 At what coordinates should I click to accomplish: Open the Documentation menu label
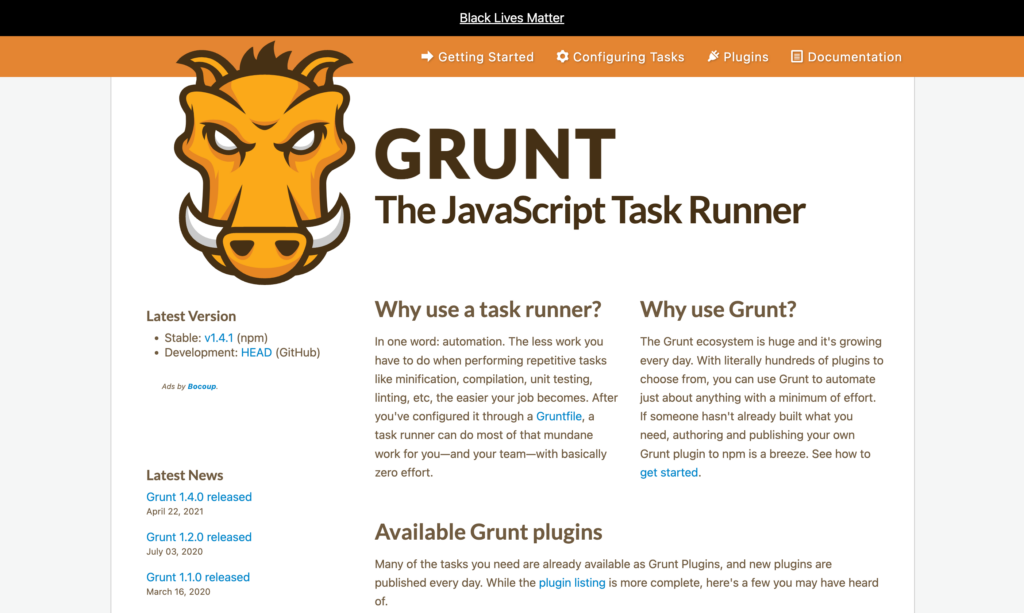tap(854, 57)
